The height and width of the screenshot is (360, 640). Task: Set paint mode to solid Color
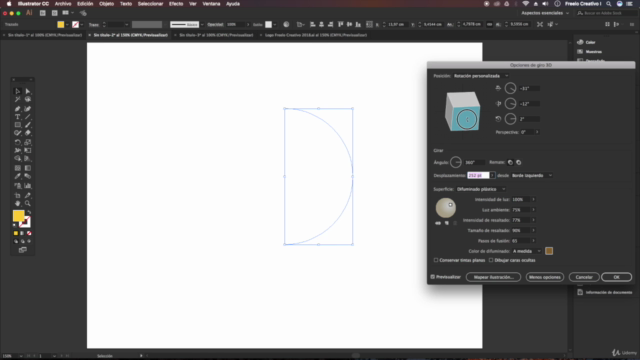pyautogui.click(x=16, y=233)
